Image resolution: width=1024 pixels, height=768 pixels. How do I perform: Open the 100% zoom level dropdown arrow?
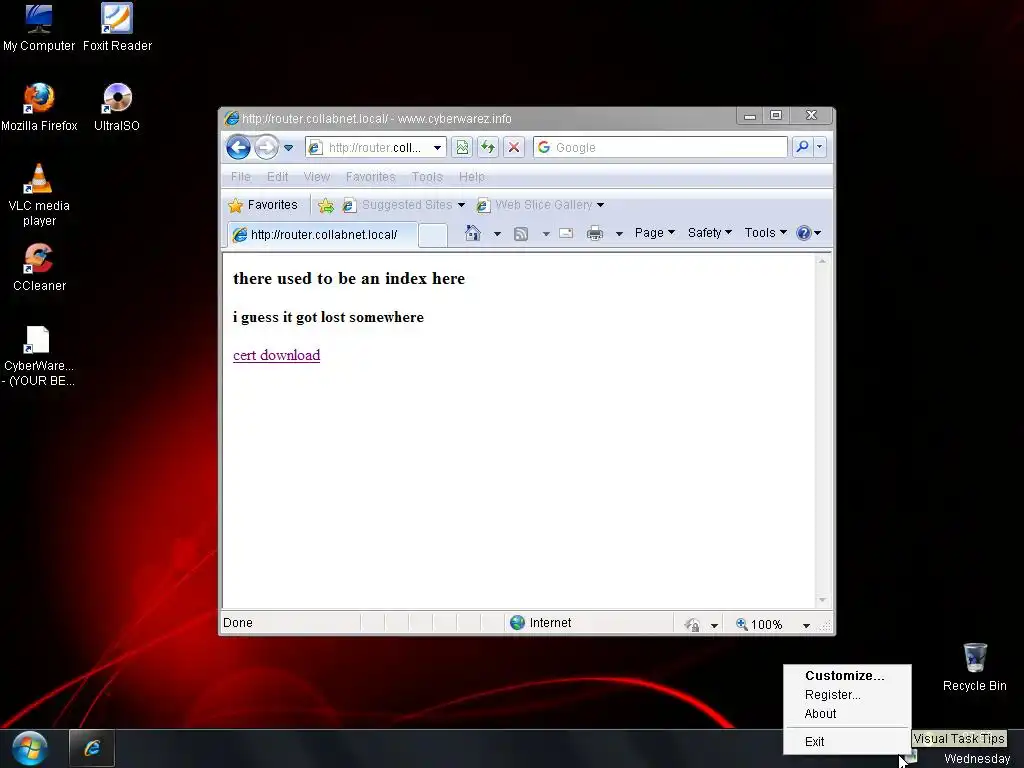point(807,626)
